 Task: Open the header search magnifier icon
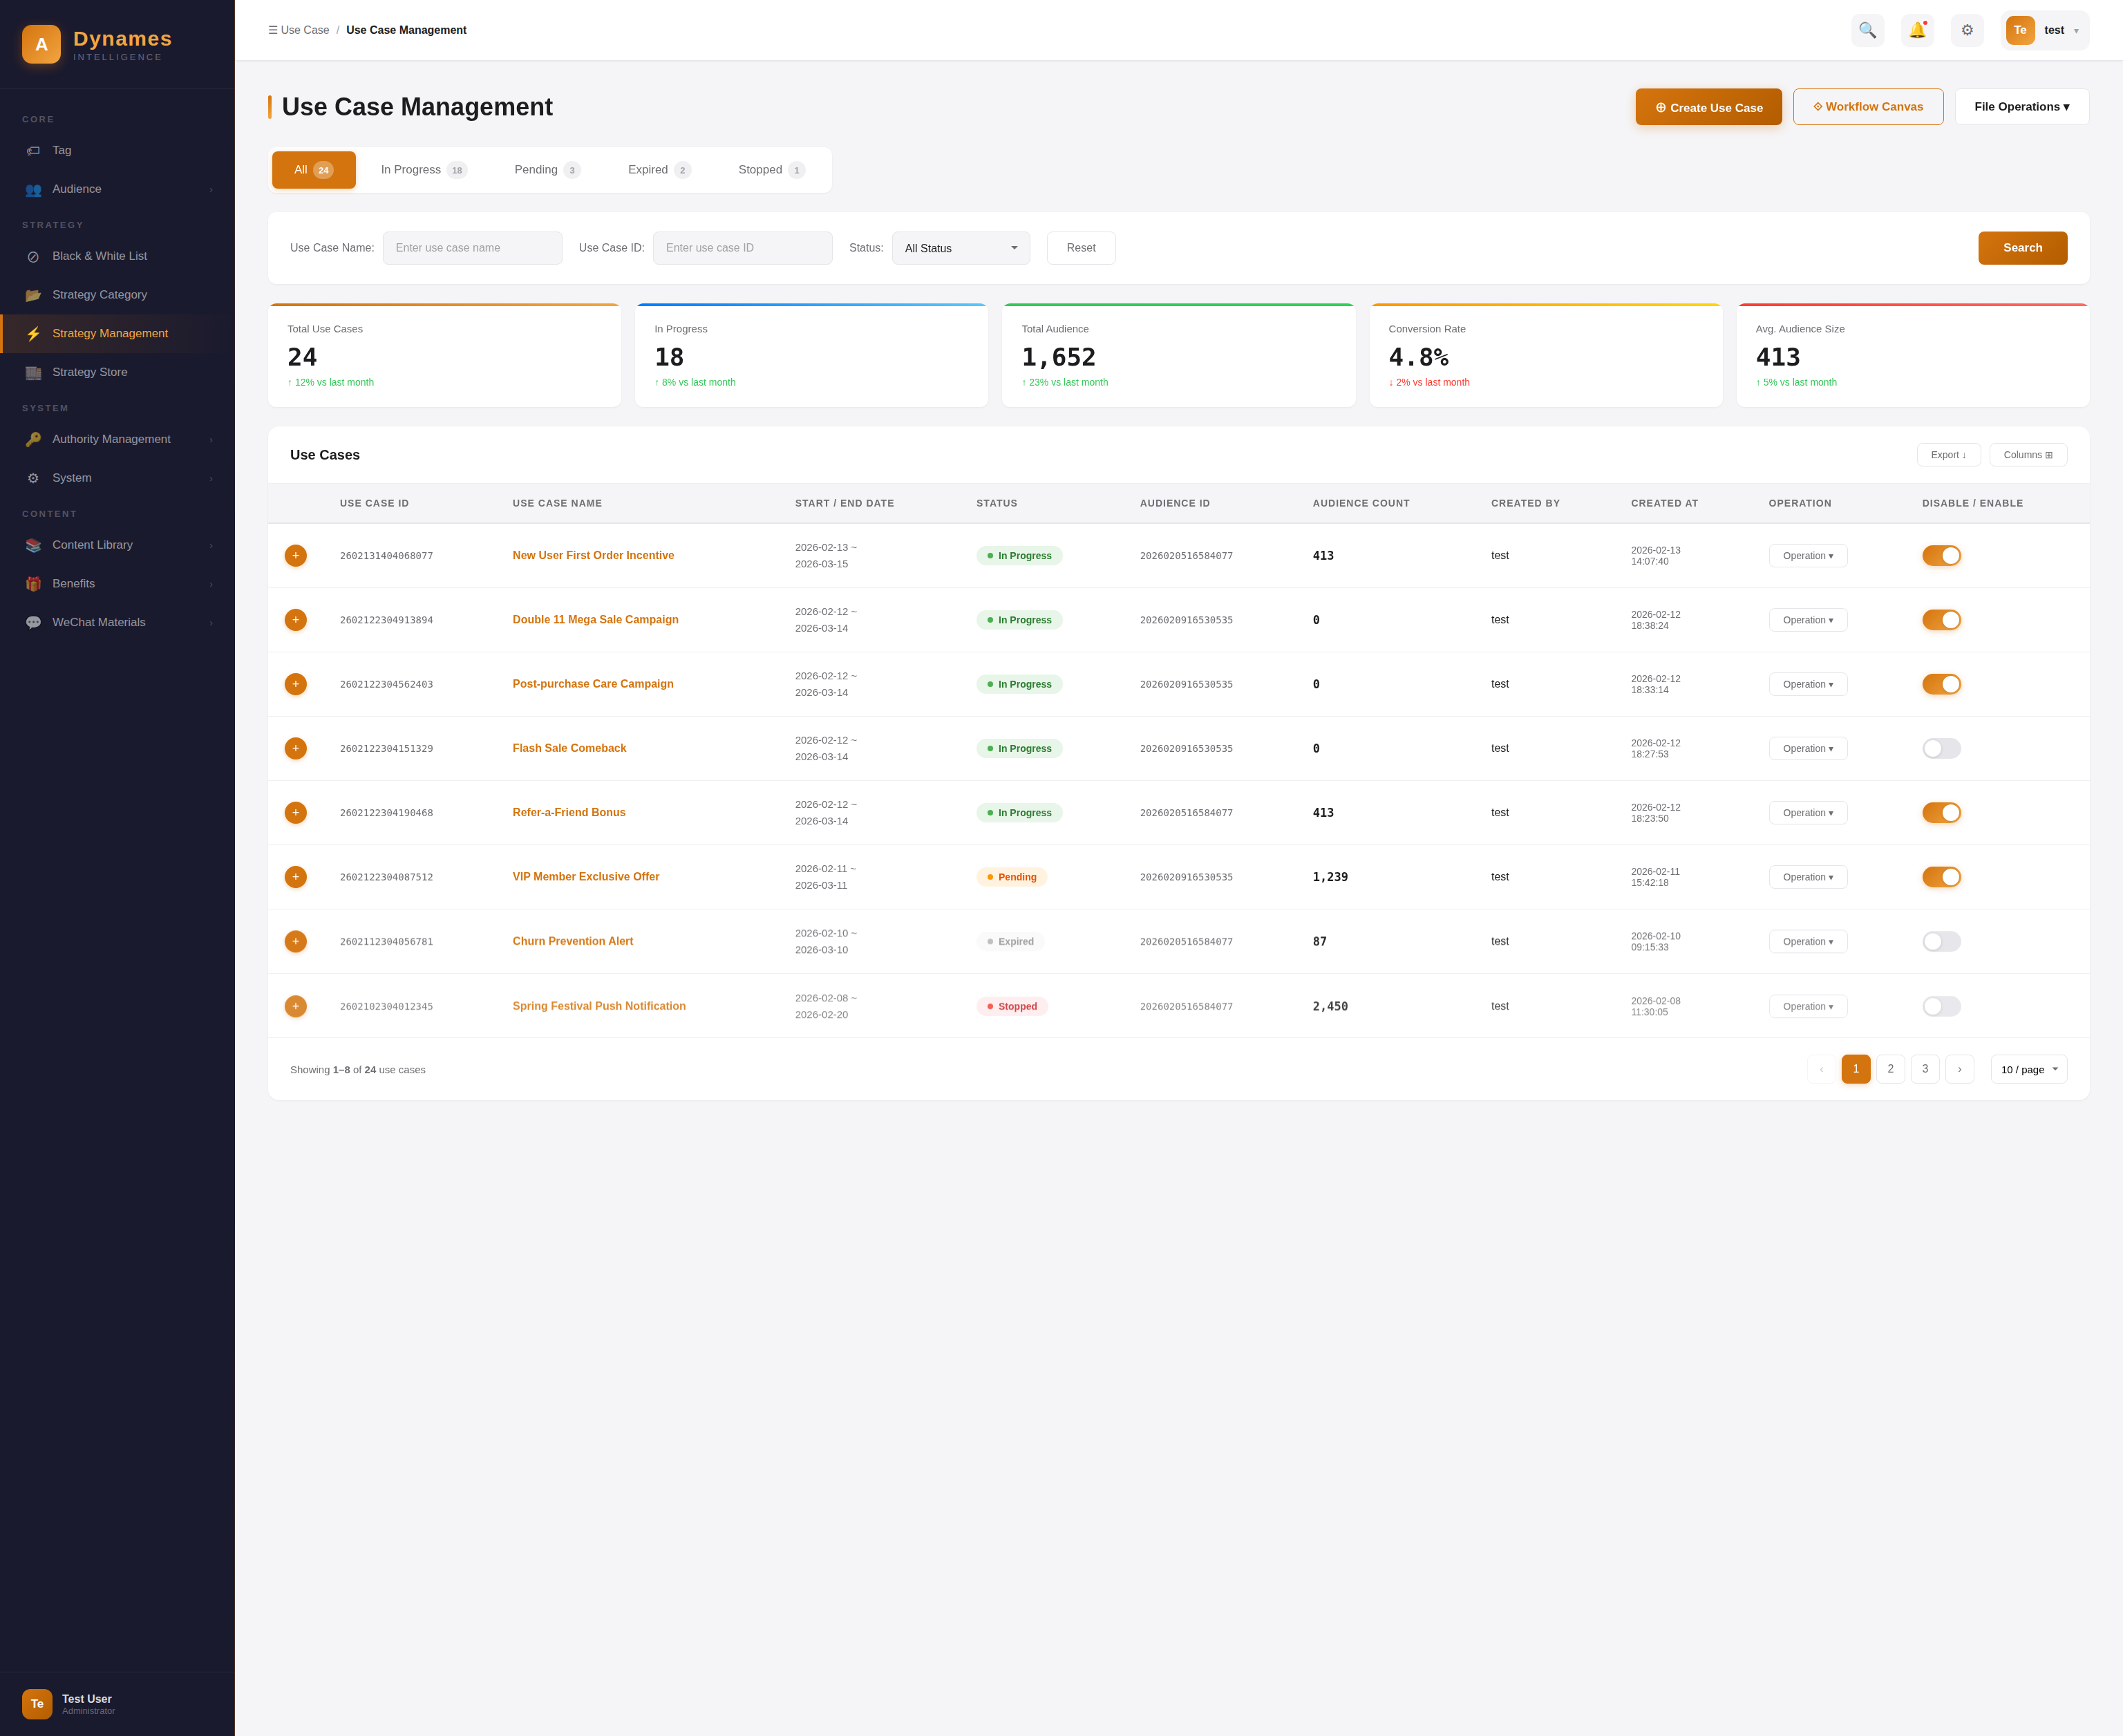1867,30
